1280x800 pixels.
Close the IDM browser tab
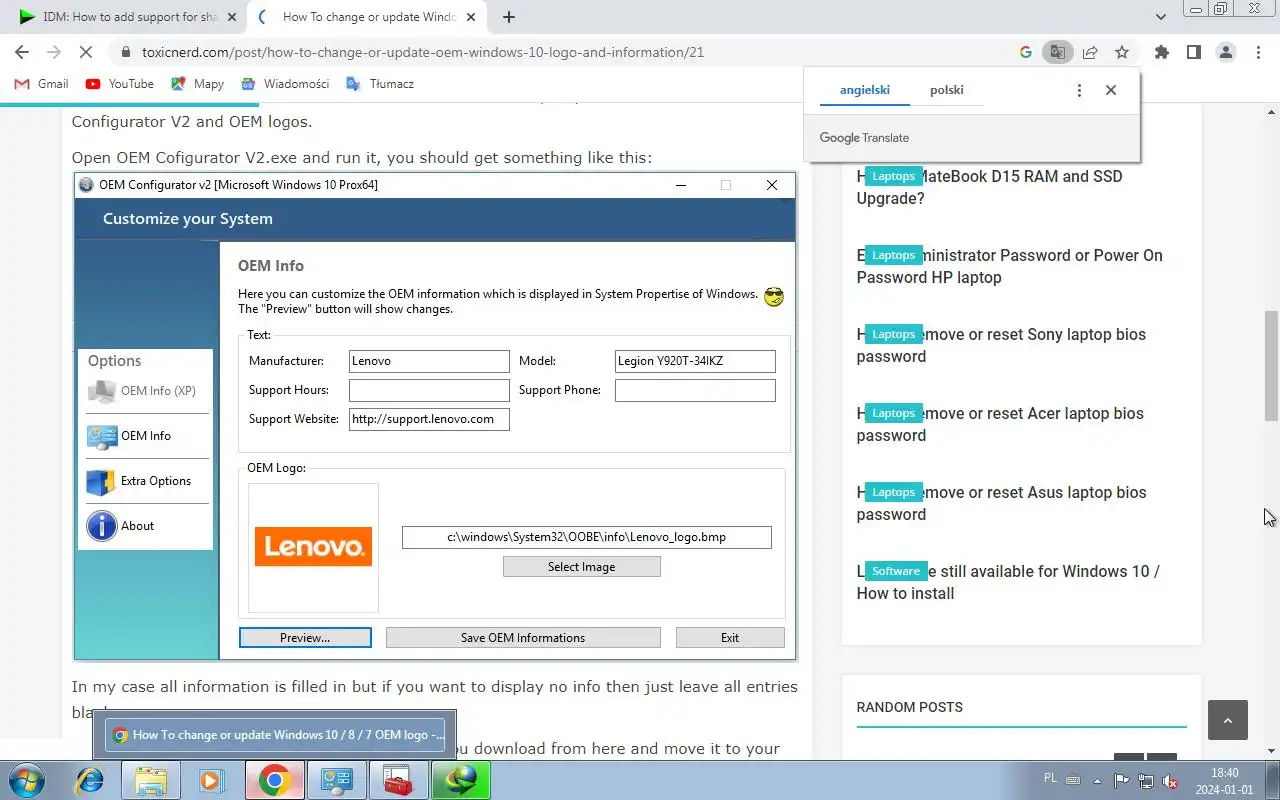232,17
